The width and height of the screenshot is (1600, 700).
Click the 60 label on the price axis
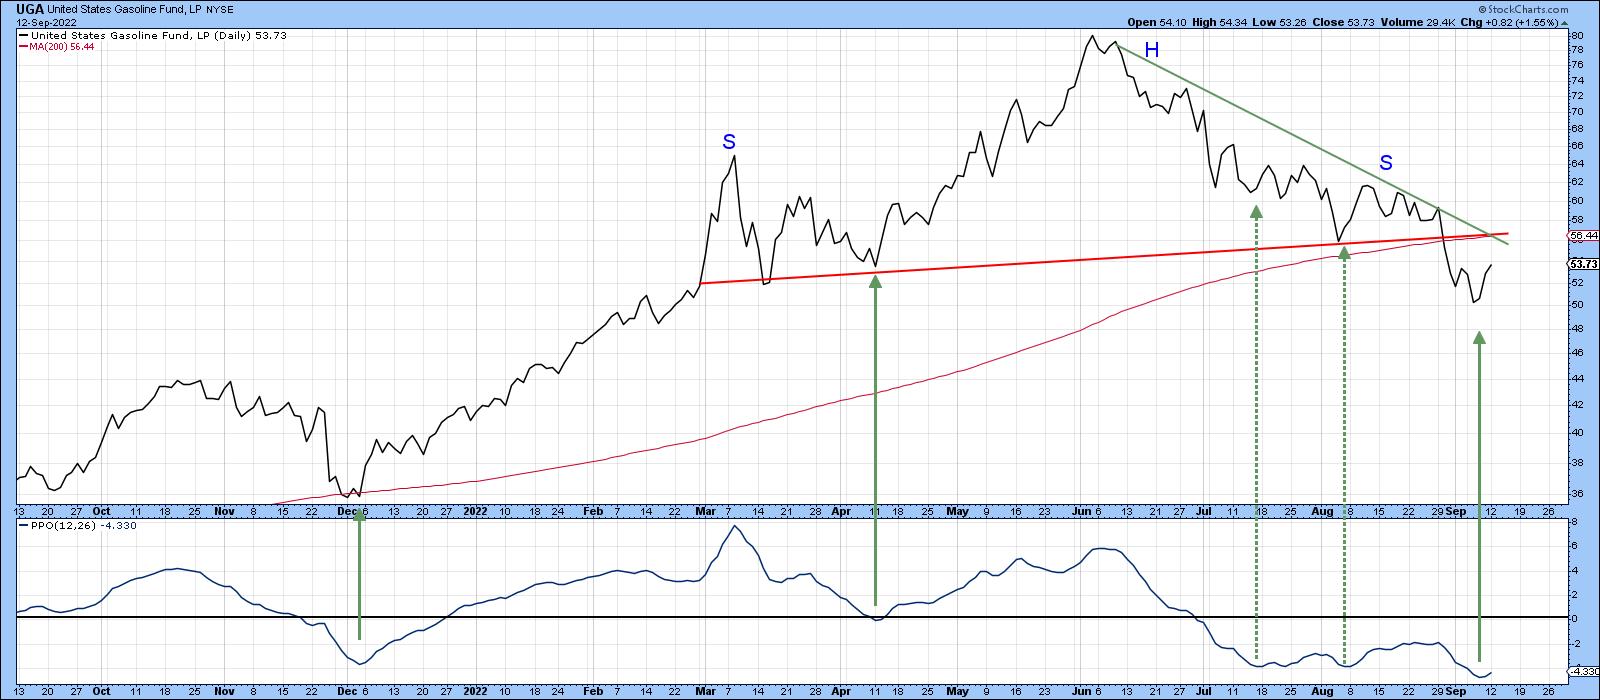pos(1576,200)
